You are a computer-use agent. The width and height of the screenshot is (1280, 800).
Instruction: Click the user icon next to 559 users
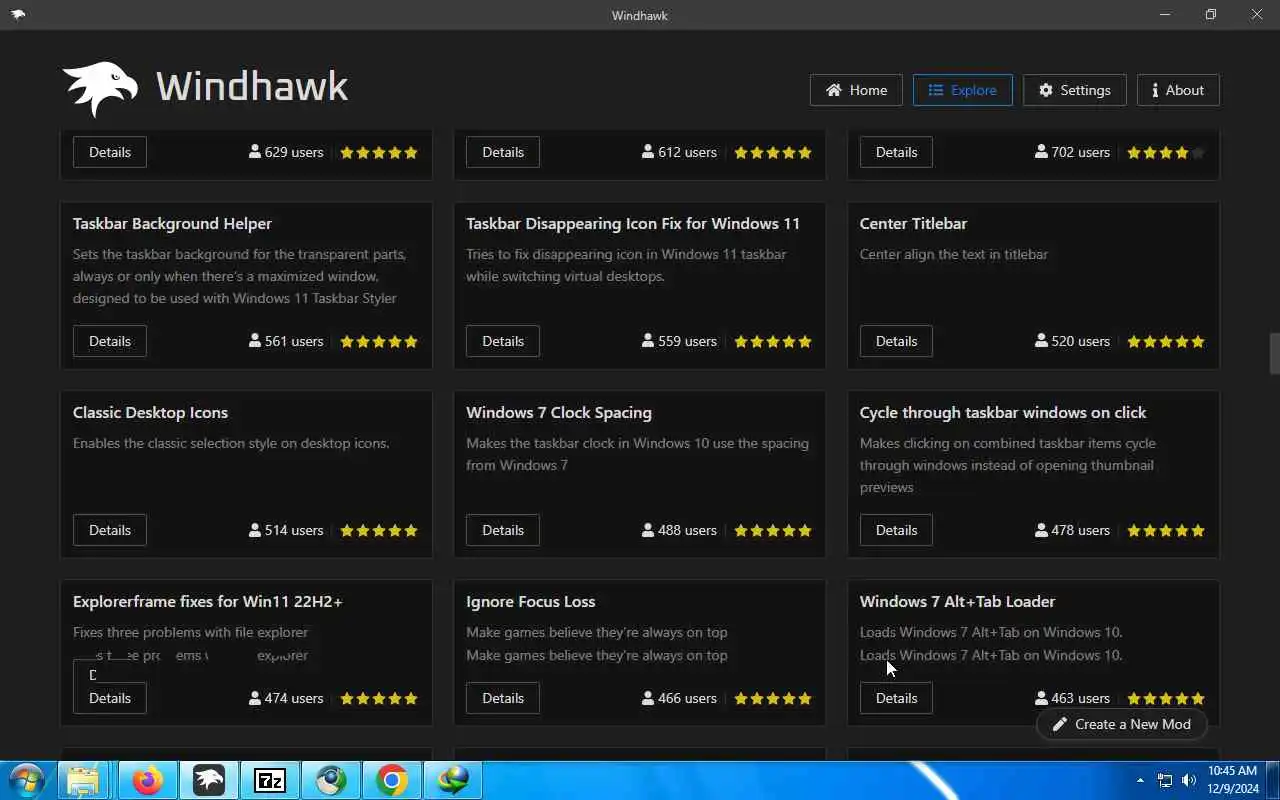tap(648, 341)
